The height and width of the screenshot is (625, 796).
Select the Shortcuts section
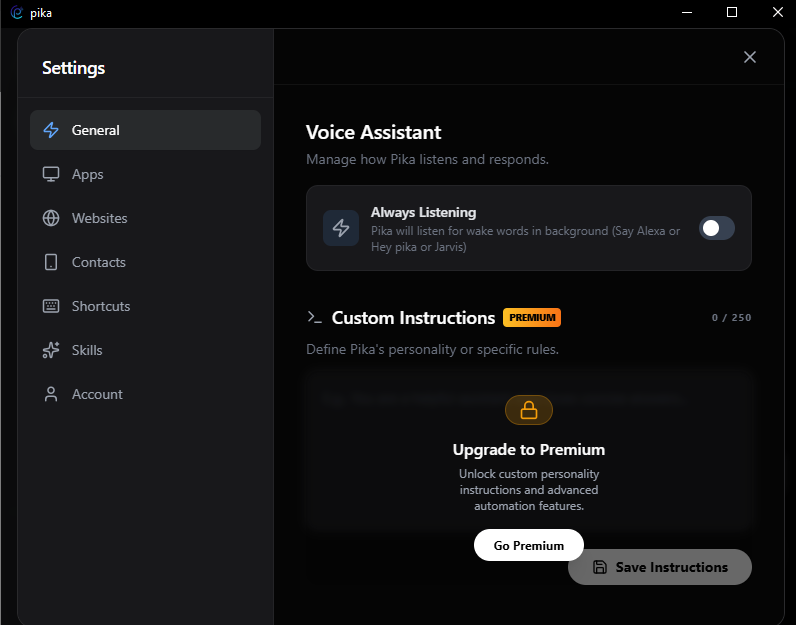(x=145, y=306)
